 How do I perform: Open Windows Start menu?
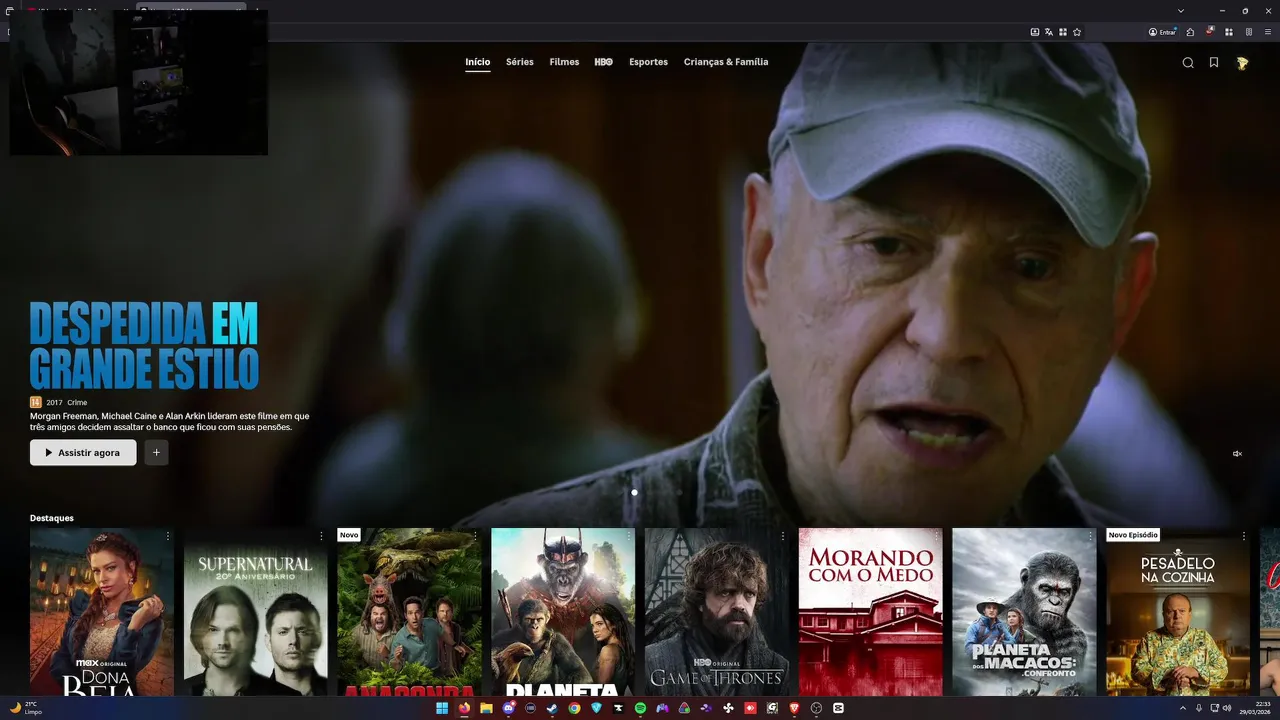[442, 708]
